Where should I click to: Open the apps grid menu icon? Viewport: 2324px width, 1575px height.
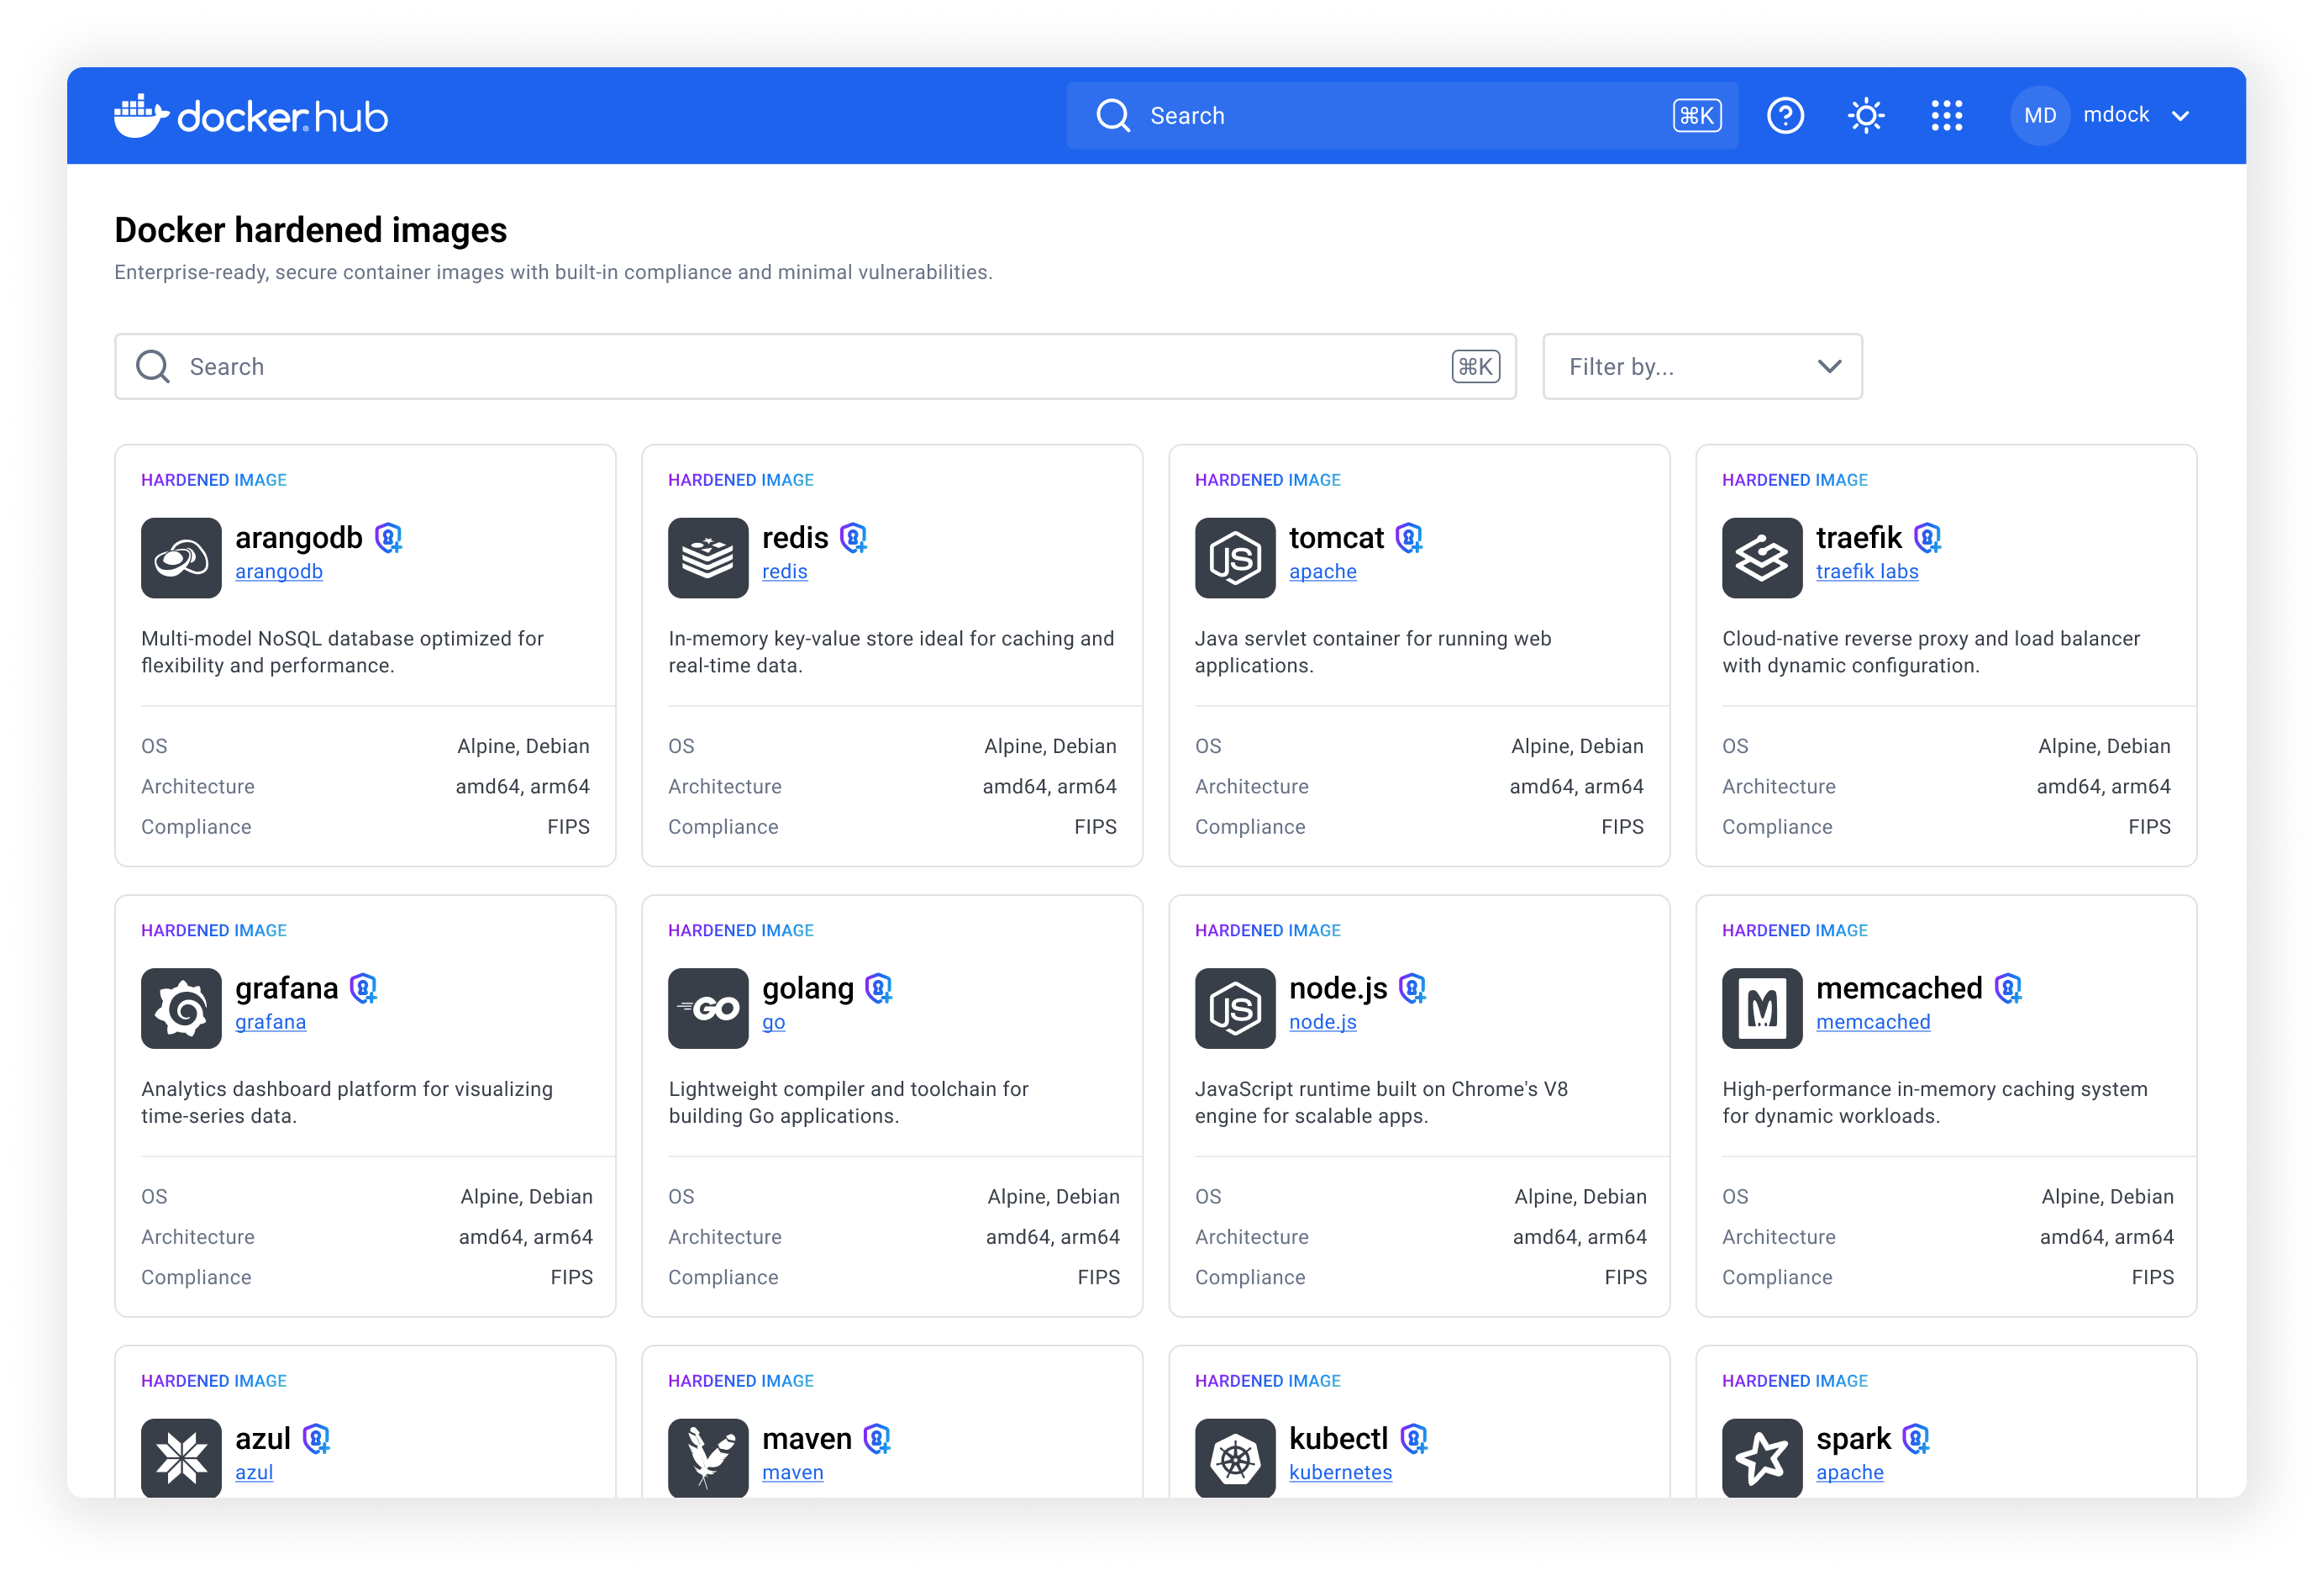1946,116
